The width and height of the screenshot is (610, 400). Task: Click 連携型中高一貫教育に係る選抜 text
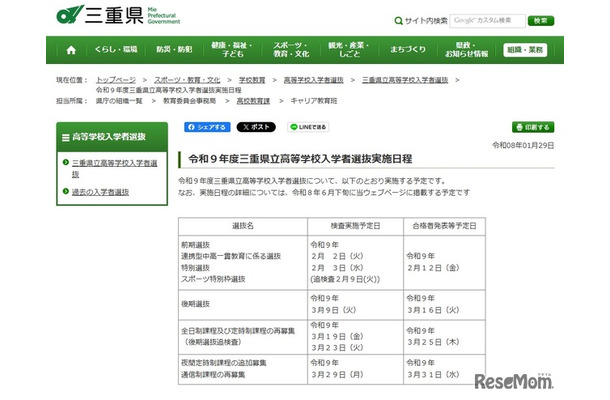pos(231,256)
